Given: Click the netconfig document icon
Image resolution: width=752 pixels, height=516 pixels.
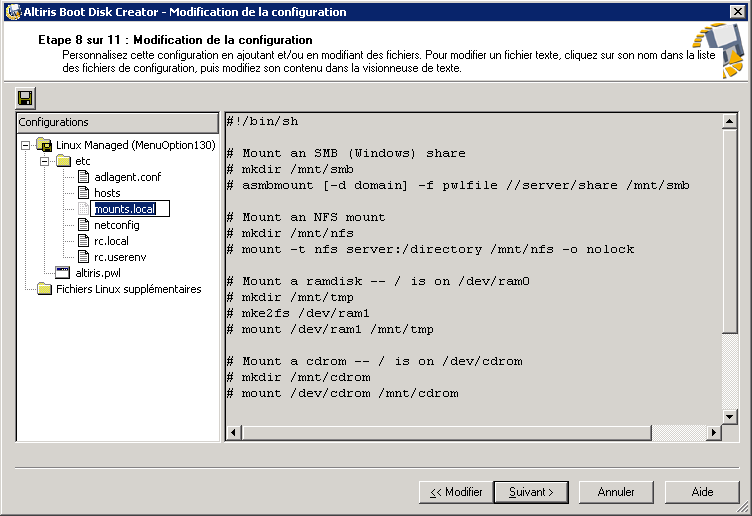Looking at the screenshot, I should tap(83, 225).
